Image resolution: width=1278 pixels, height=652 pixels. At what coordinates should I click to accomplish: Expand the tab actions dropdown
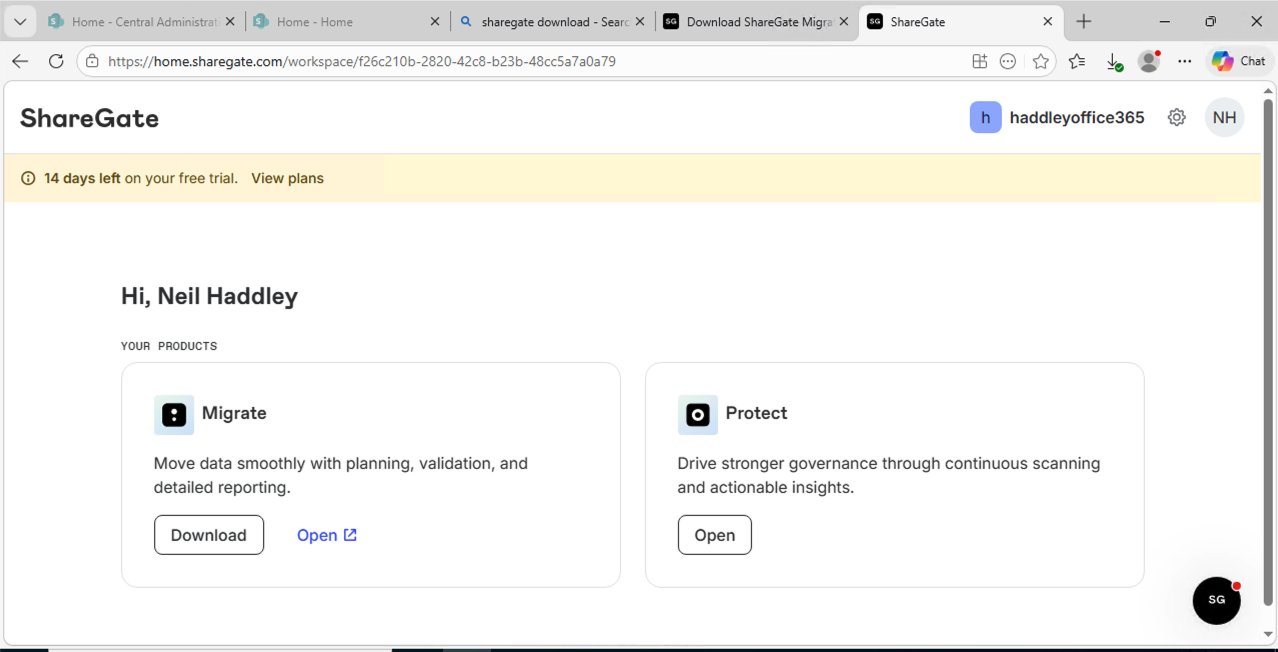click(x=20, y=21)
